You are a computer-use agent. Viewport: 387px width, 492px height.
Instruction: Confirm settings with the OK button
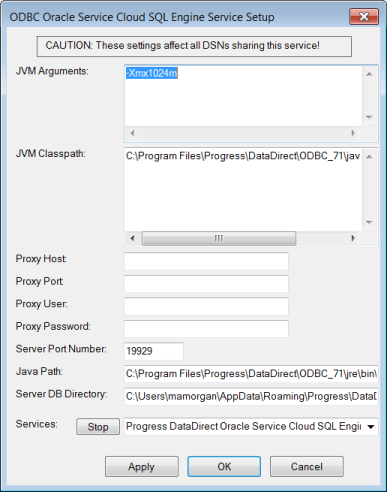point(224,466)
